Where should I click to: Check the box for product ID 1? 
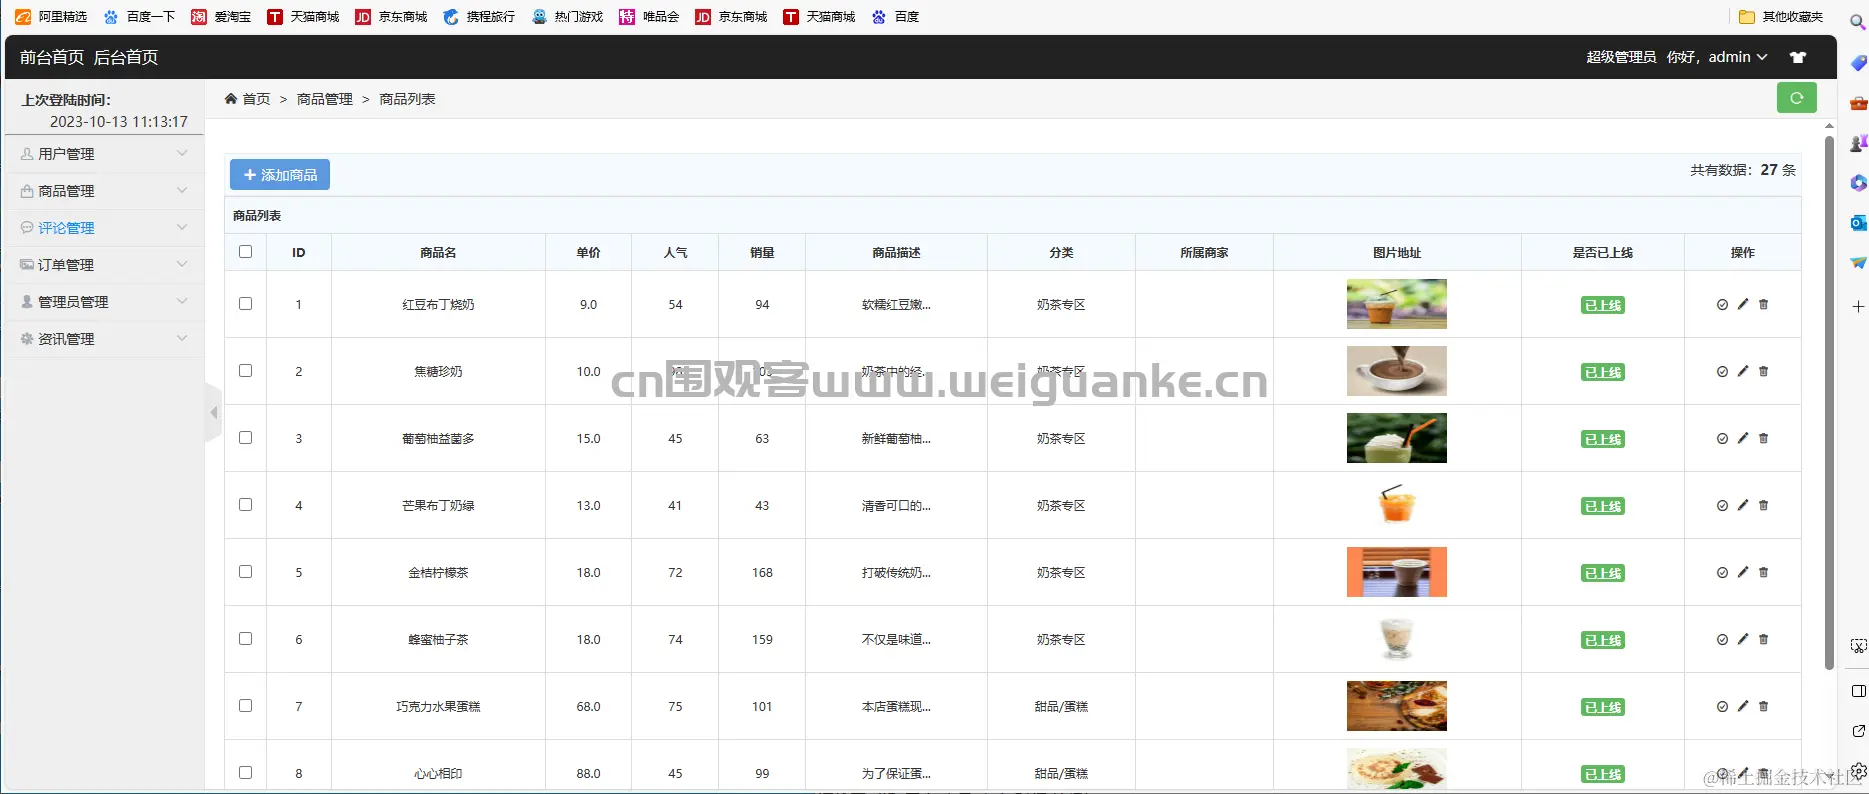[x=245, y=304]
